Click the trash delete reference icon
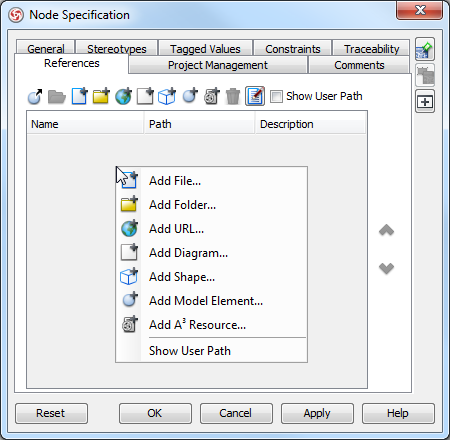The width and height of the screenshot is (450, 440). (x=233, y=97)
